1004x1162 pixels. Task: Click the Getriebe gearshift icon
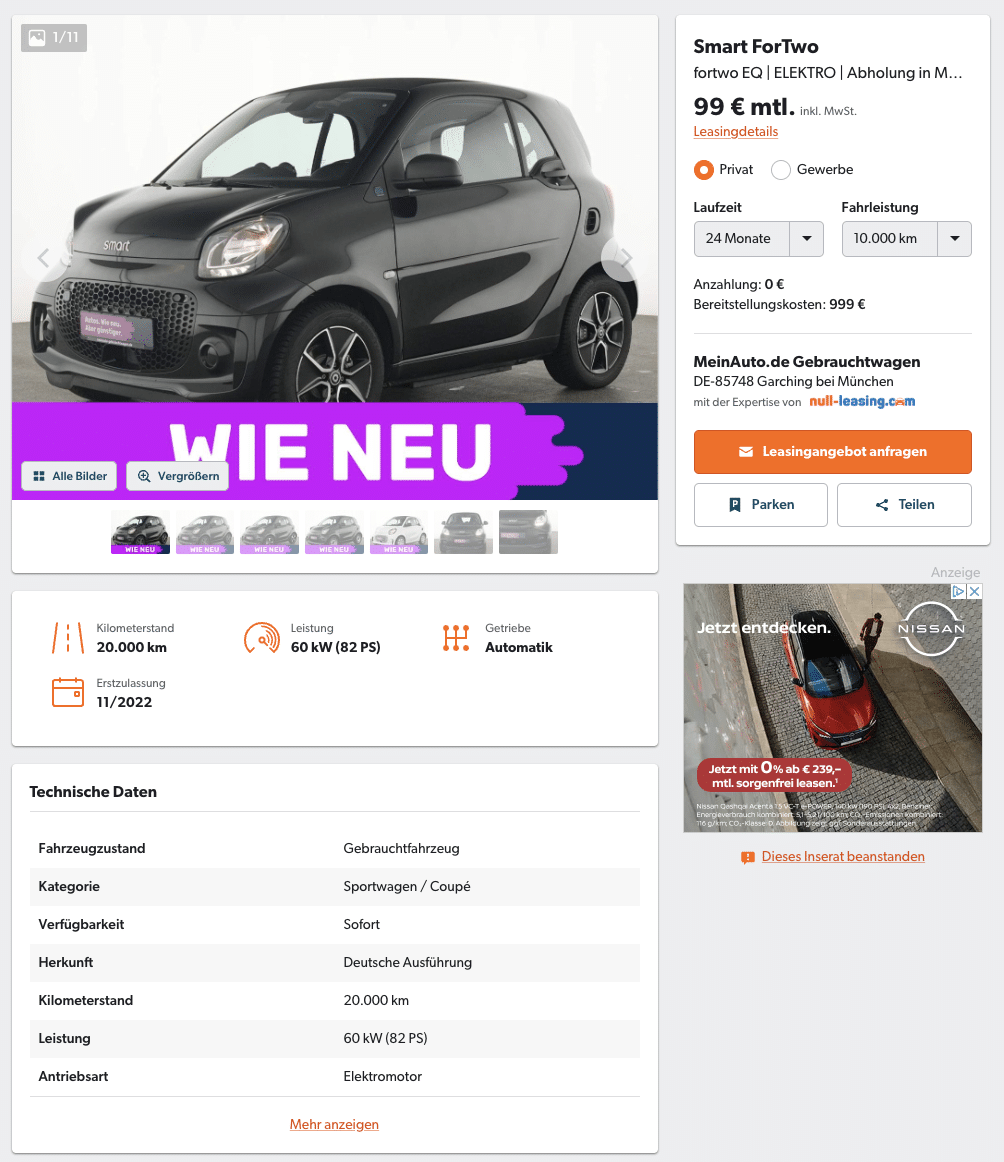pyautogui.click(x=456, y=638)
